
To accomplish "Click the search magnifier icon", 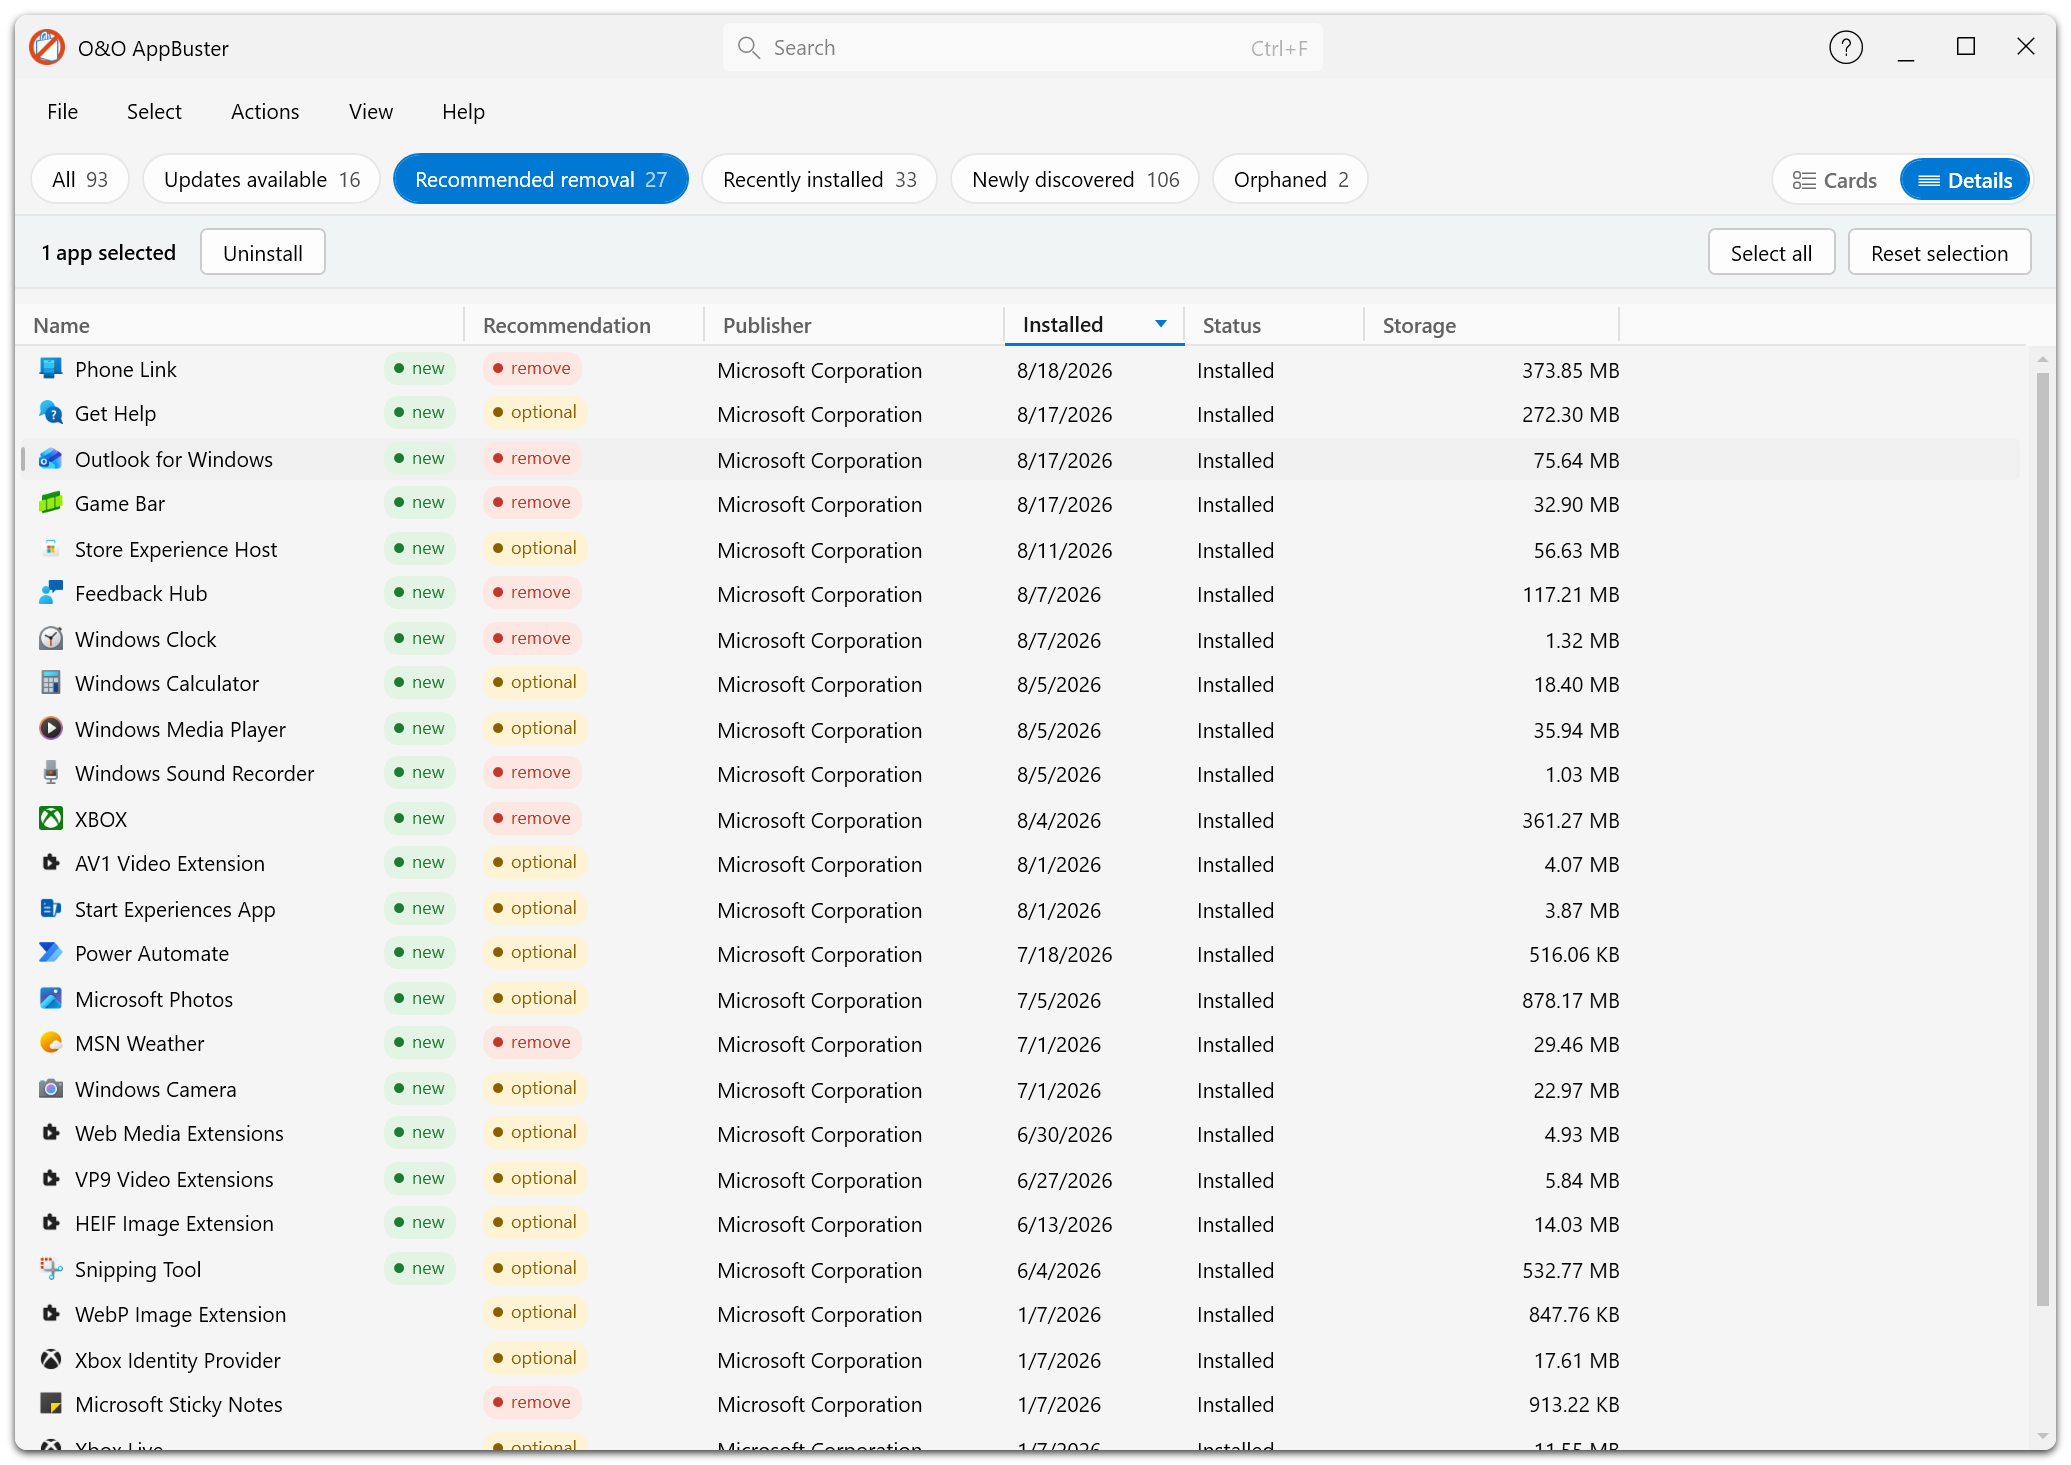I will pyautogui.click(x=748, y=47).
